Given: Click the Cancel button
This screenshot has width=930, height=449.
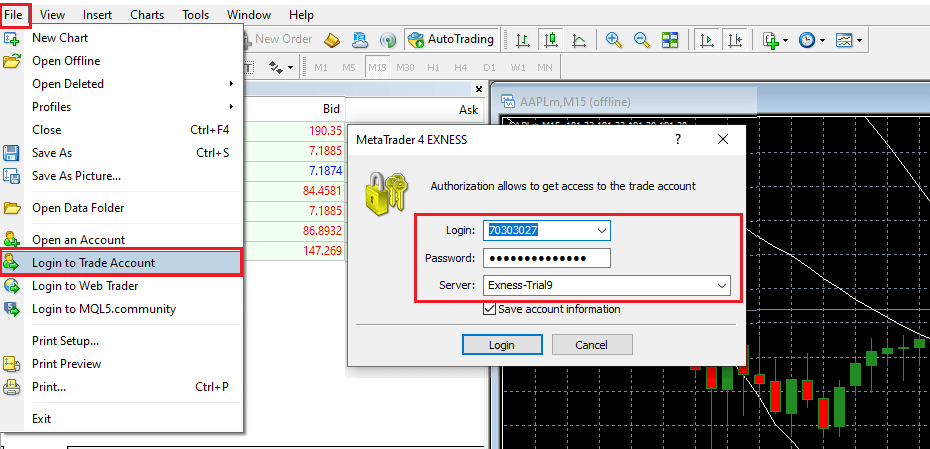Looking at the screenshot, I should (592, 345).
